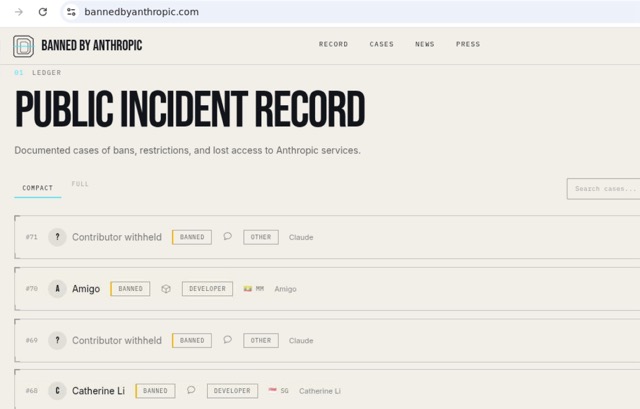The image size is (640, 409).
Task: Click the Banned by Anthropic logo icon
Action: pos(23,46)
